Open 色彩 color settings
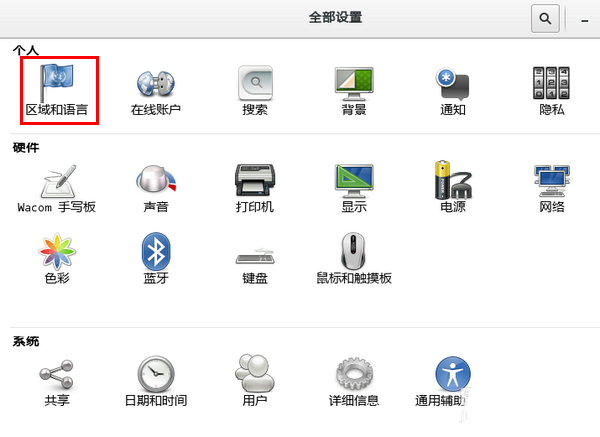This screenshot has width=600, height=437. click(57, 259)
